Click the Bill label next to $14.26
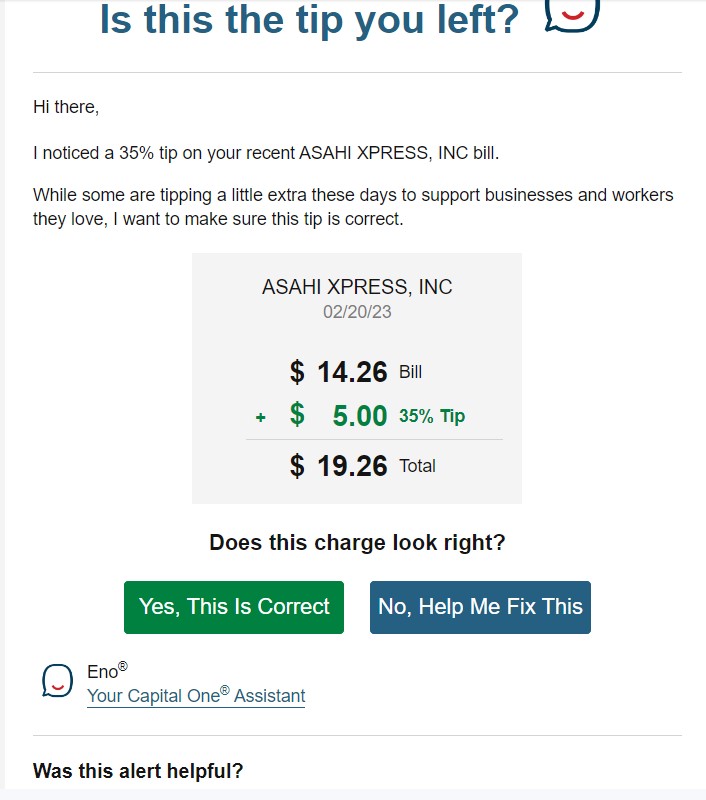The height and width of the screenshot is (800, 706). 411,372
